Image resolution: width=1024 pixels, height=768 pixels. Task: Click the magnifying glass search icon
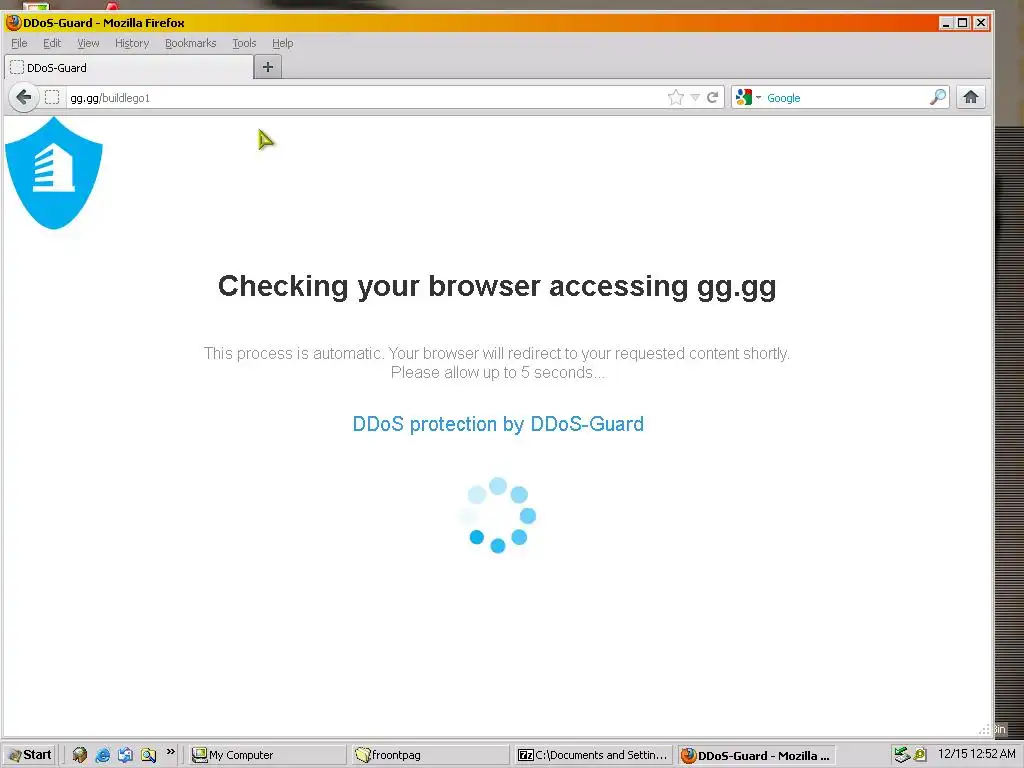tap(938, 97)
